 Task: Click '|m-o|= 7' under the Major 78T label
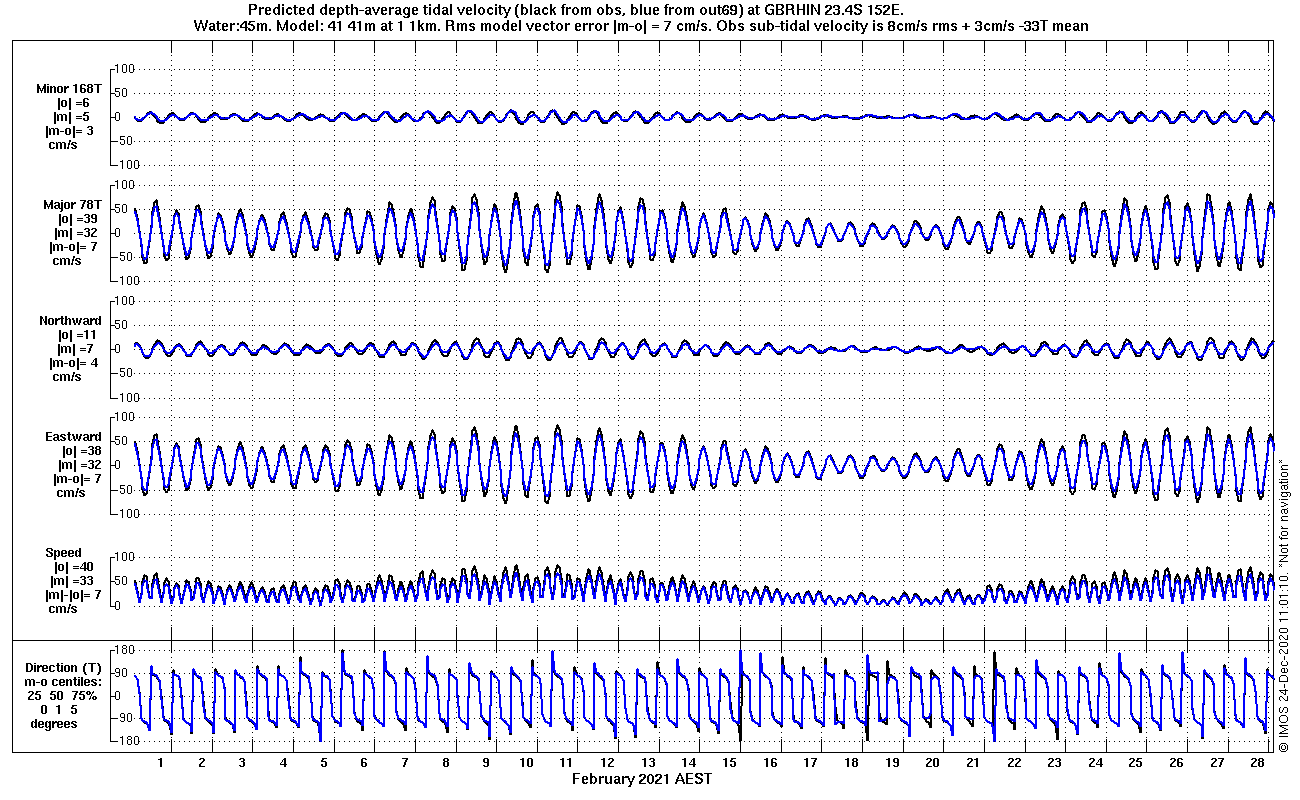point(72,247)
